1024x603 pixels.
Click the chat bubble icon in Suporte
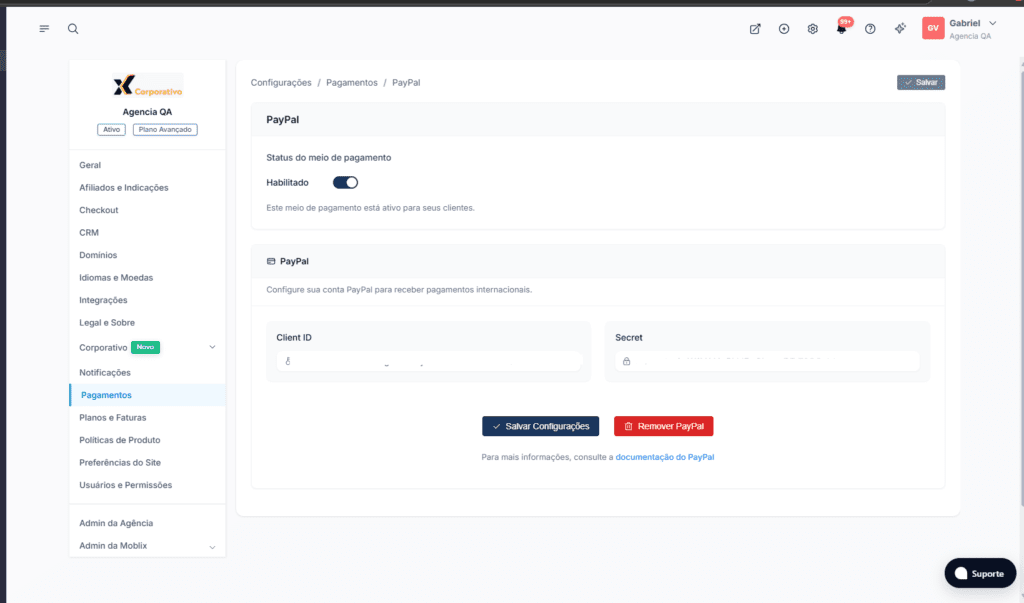961,574
